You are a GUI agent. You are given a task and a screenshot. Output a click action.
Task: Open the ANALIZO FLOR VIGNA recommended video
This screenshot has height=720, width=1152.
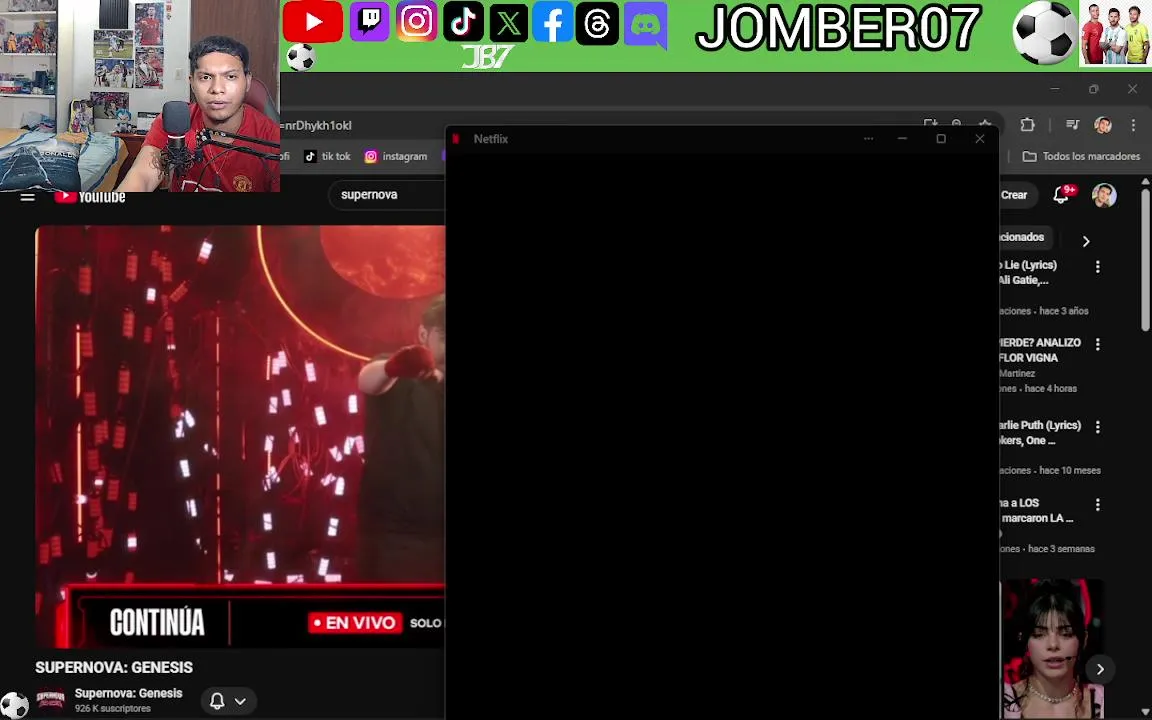[x=1040, y=350]
